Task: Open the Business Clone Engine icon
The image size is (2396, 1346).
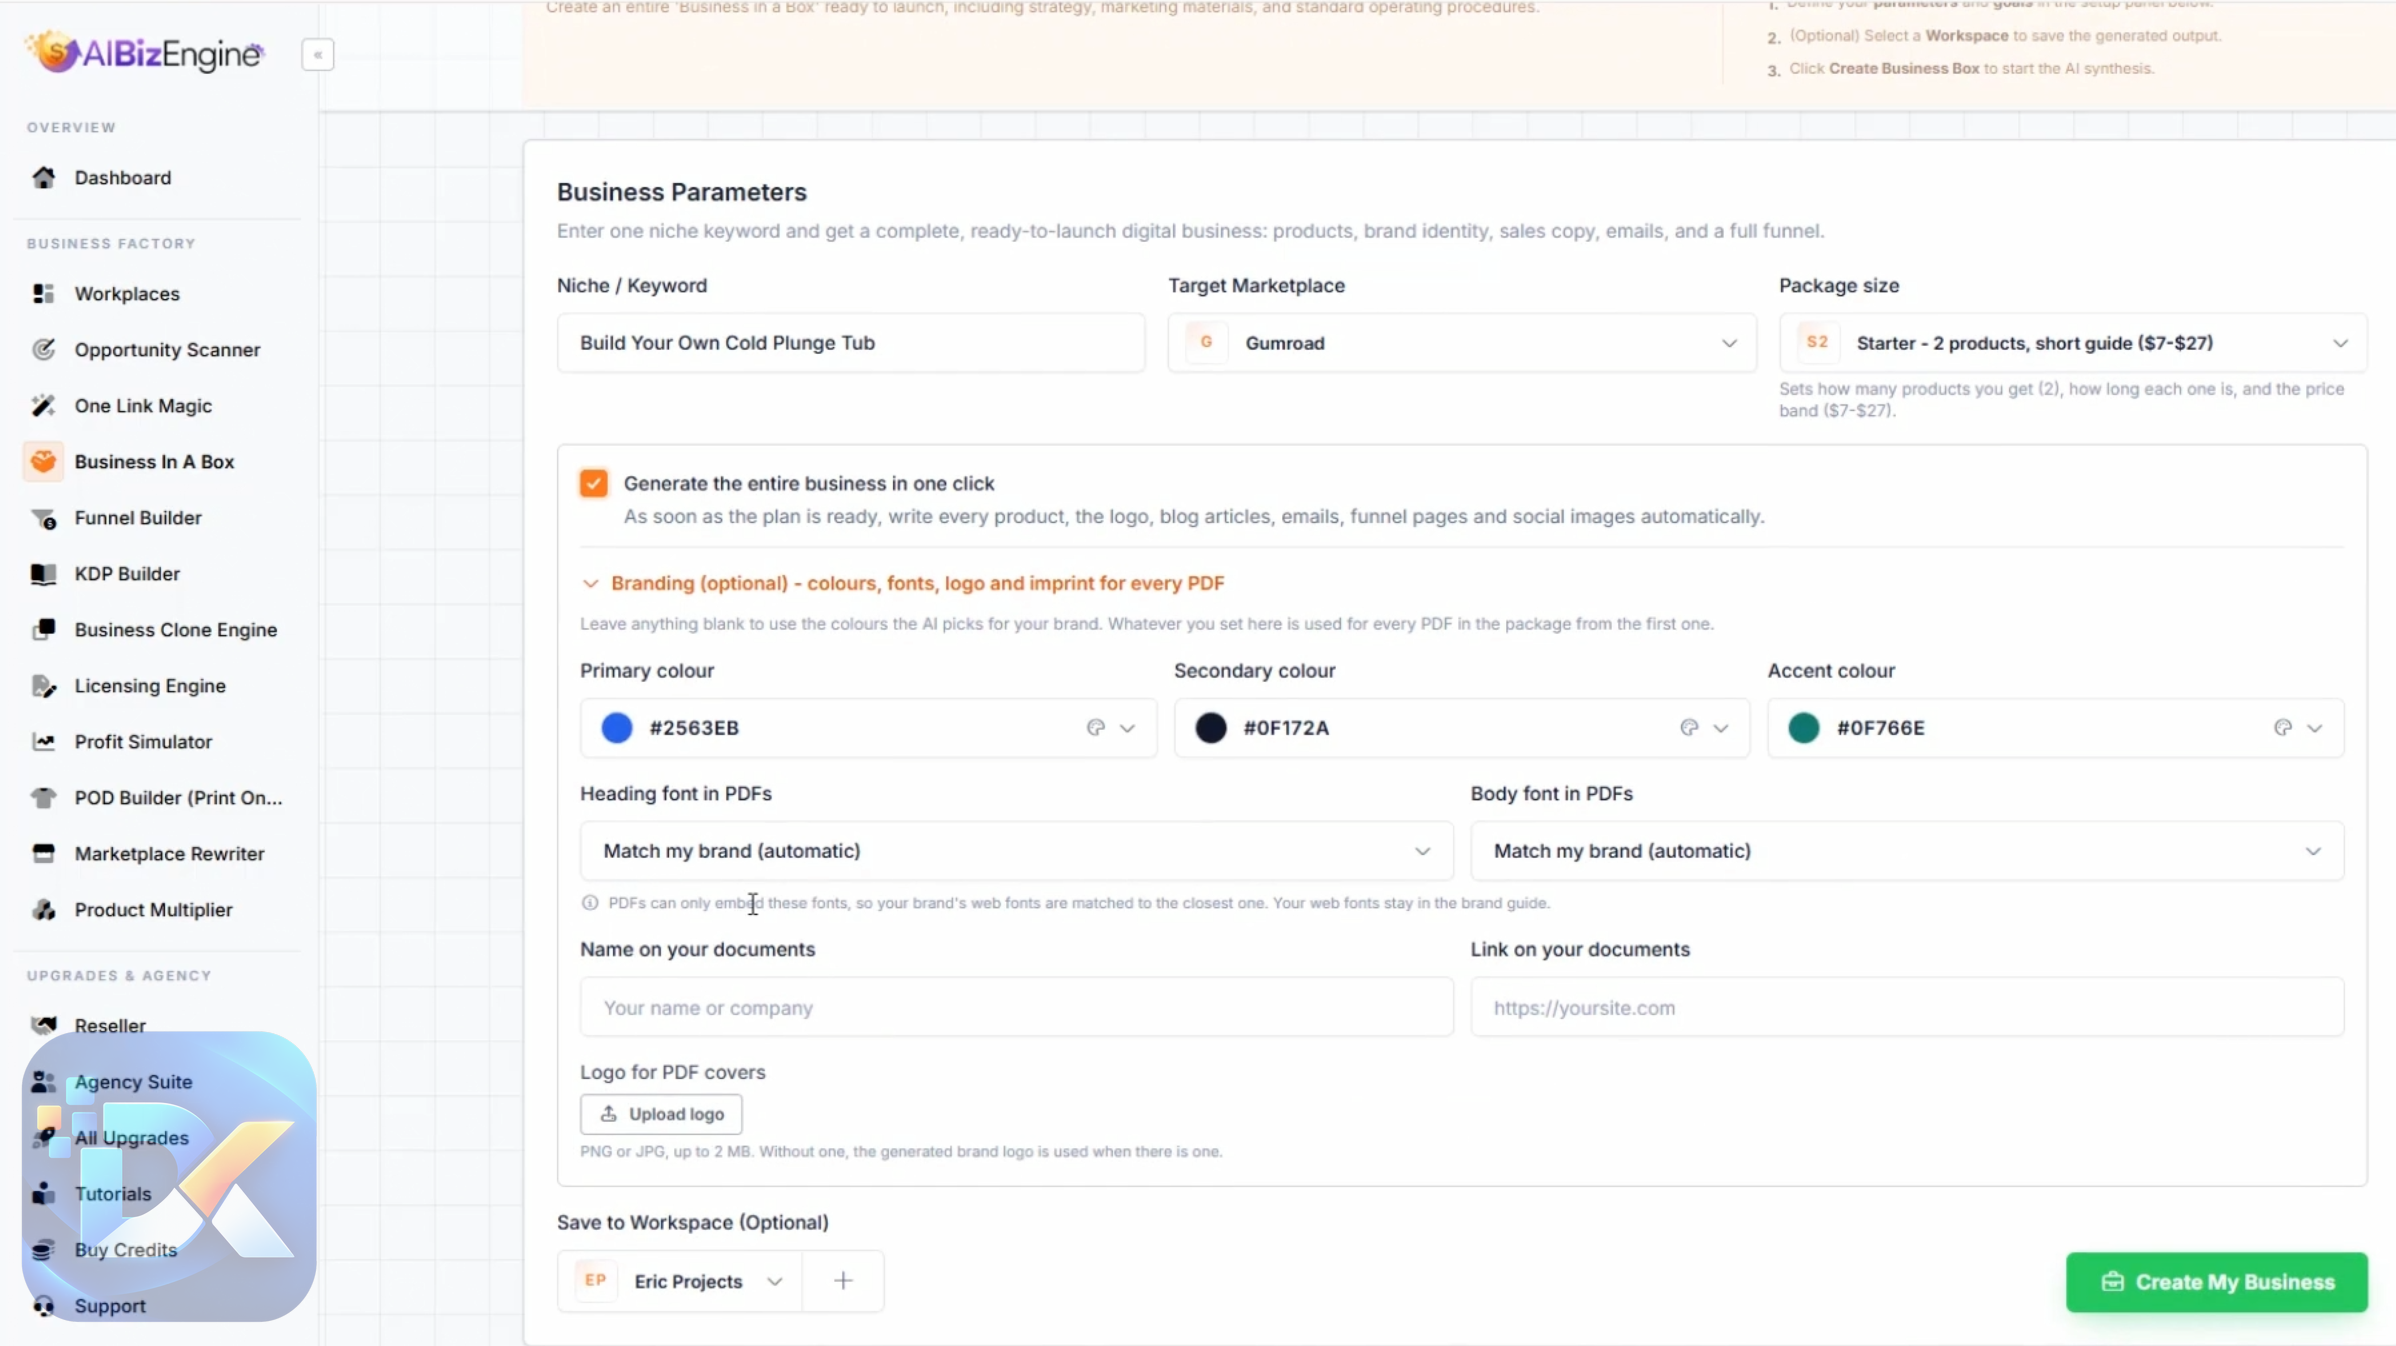Action: point(43,630)
